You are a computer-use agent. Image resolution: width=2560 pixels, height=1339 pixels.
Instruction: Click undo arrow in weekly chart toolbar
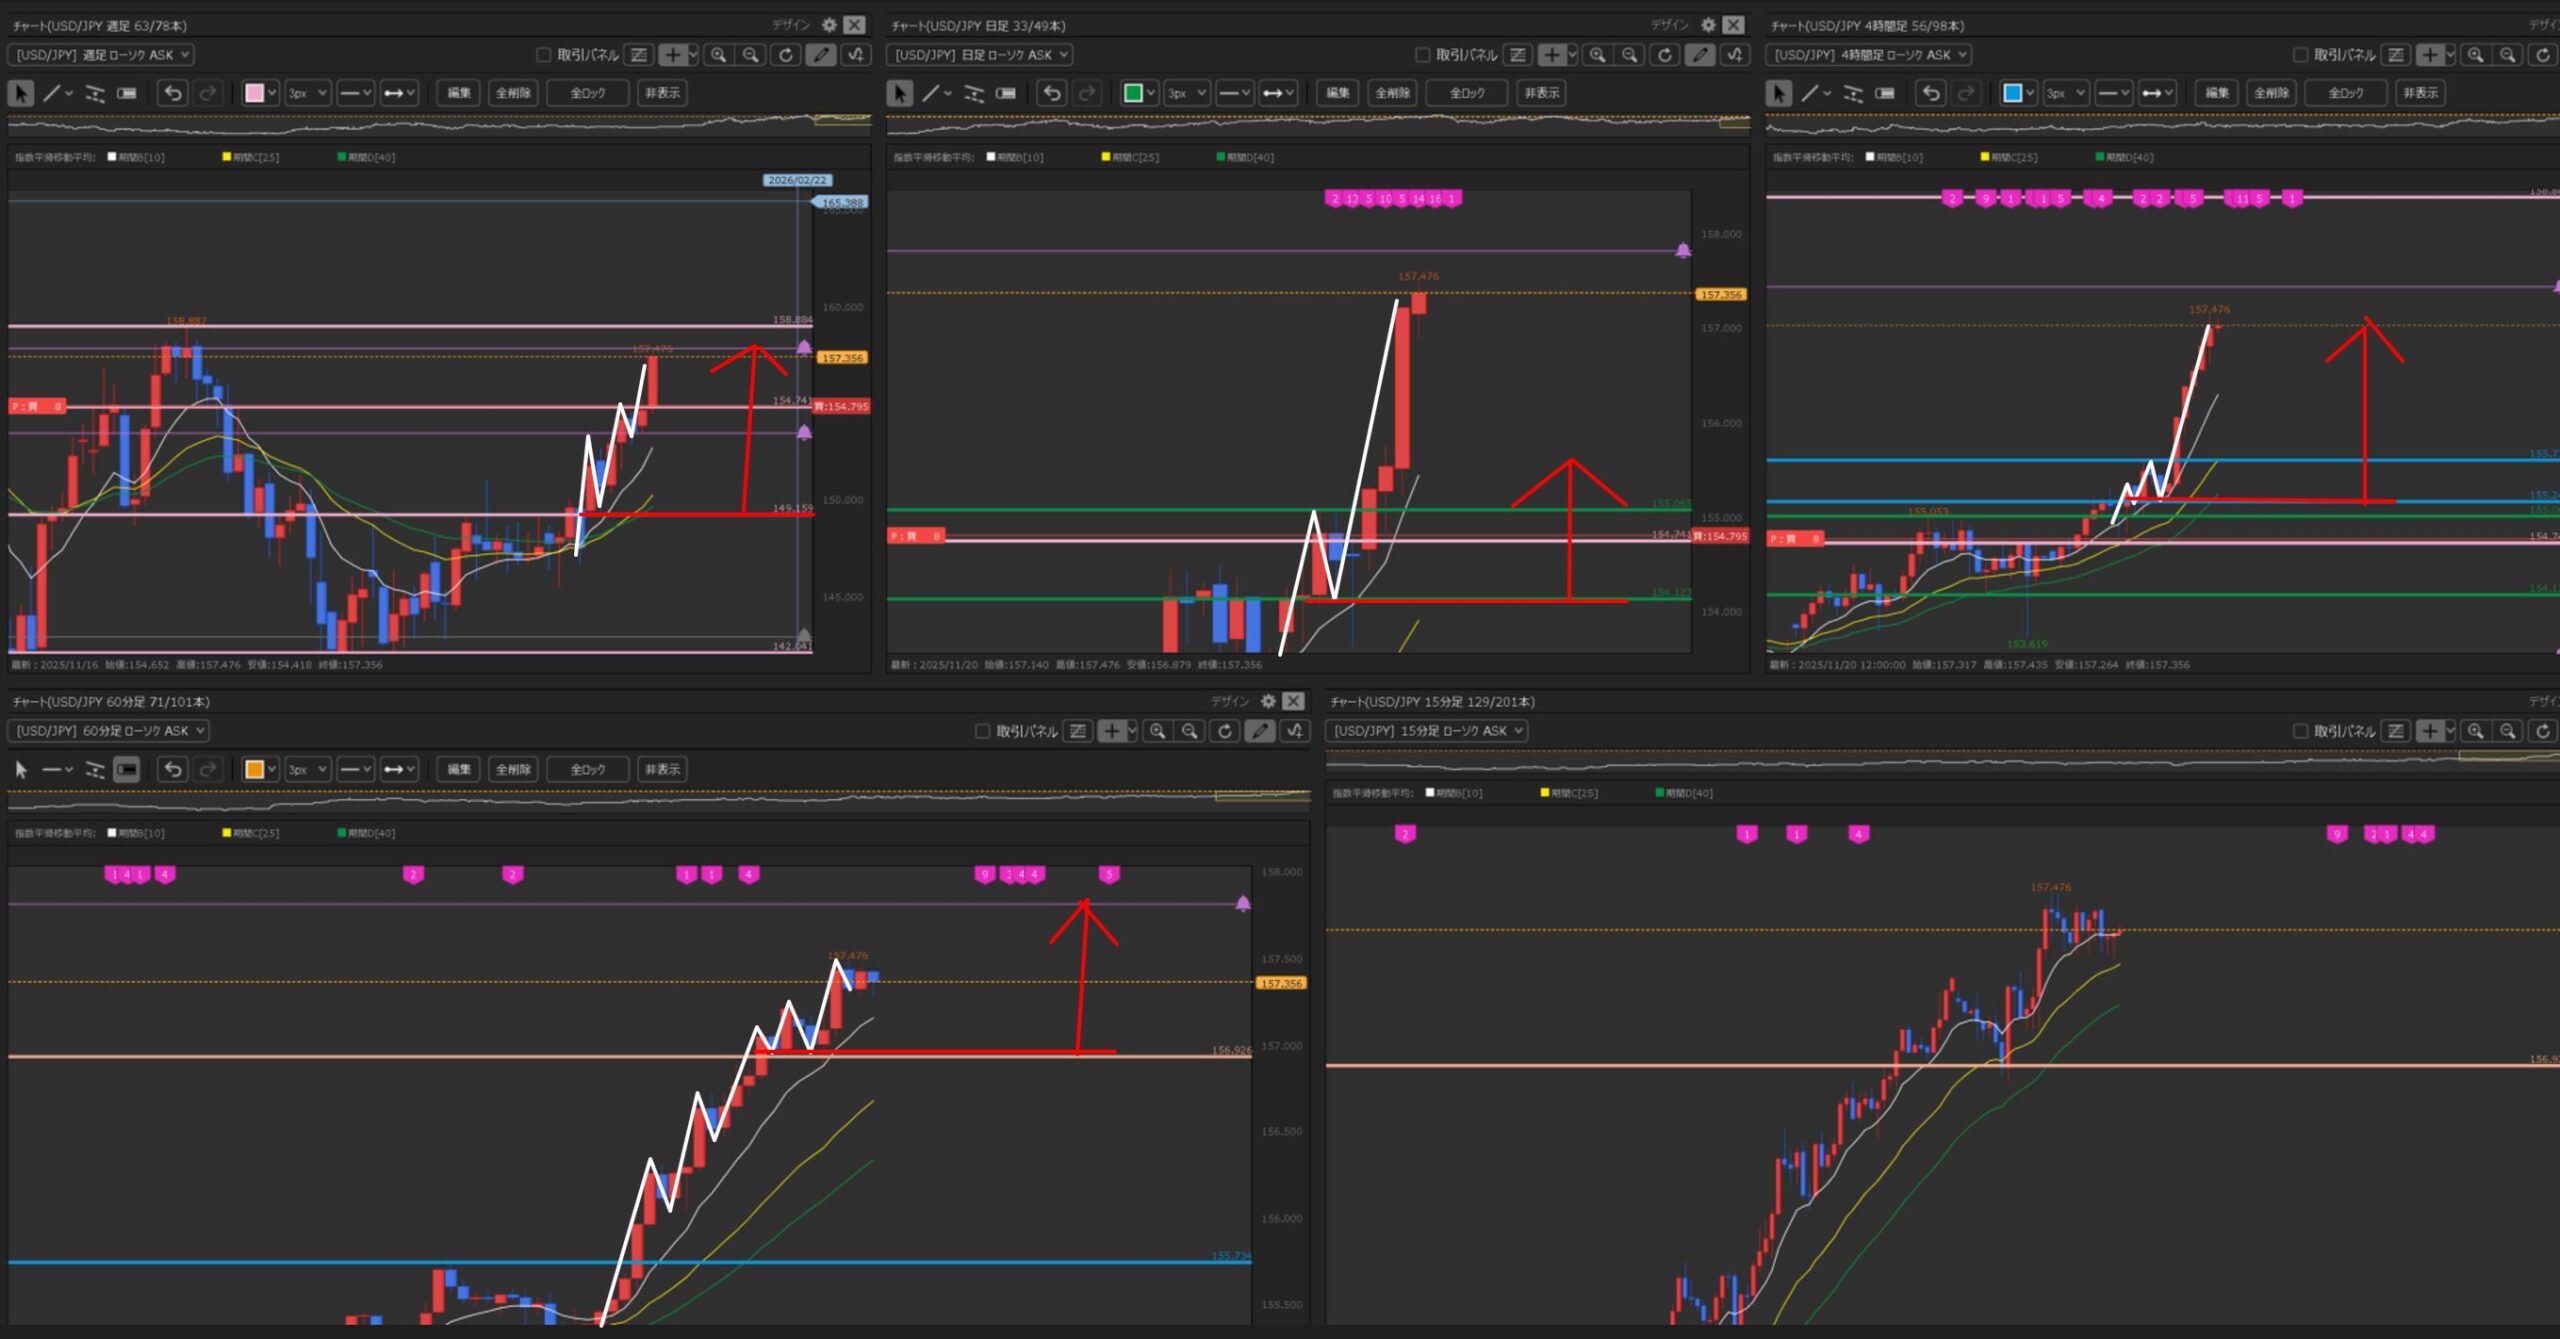tap(173, 93)
